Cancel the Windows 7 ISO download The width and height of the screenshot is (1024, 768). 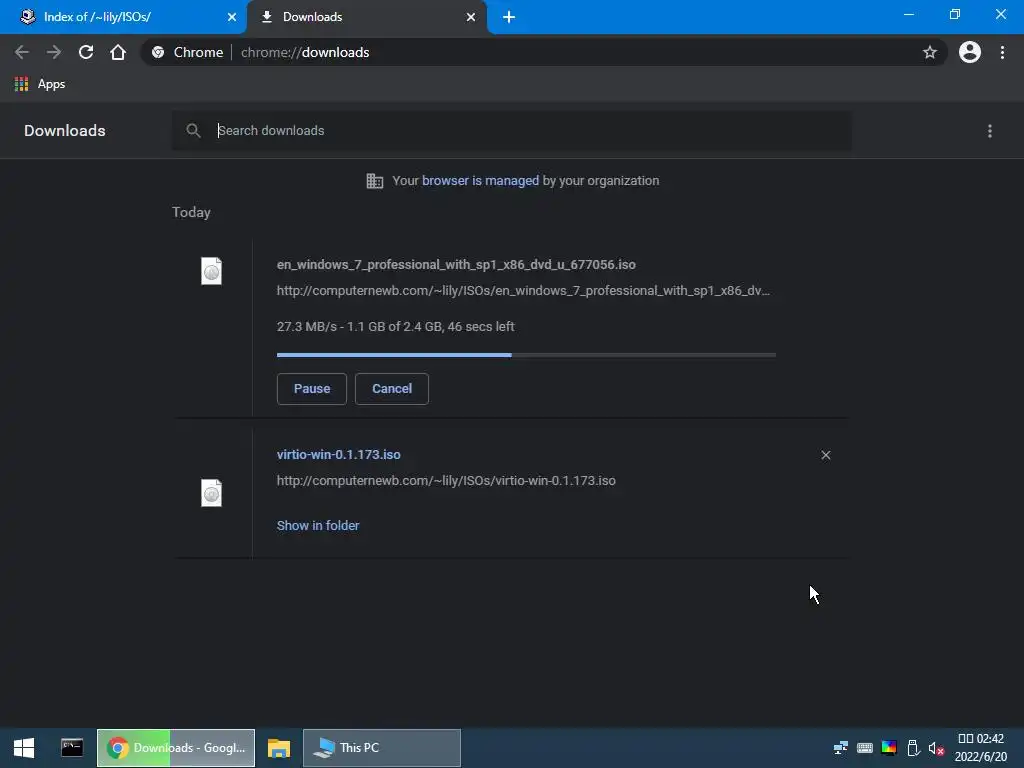point(392,389)
